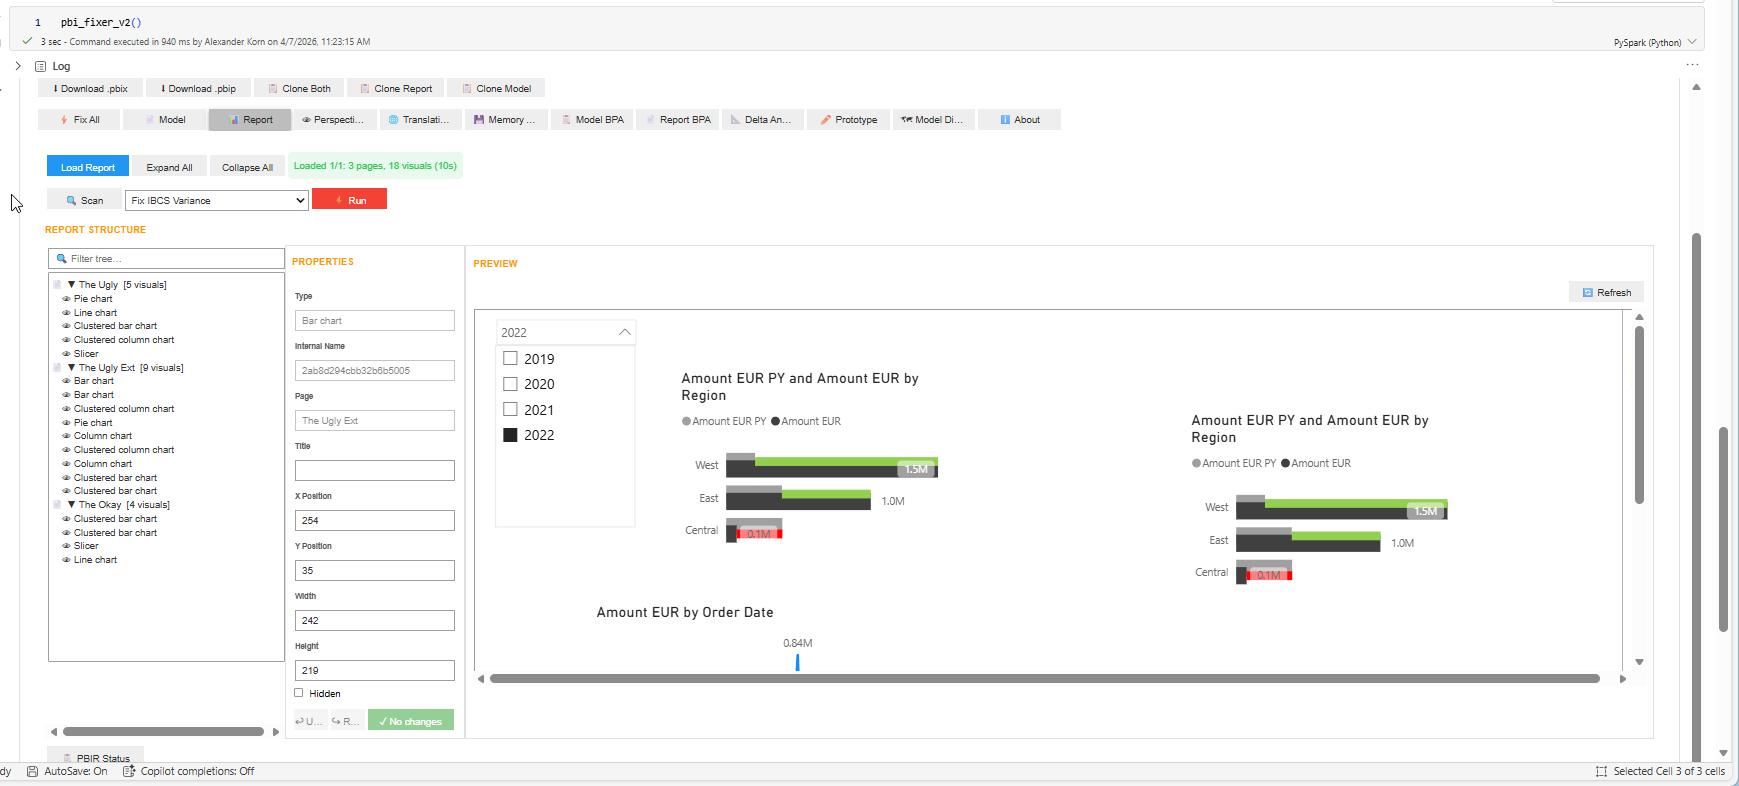Click the AutoSave: On status icon
This screenshot has height=786, width=1739.
pos(33,771)
